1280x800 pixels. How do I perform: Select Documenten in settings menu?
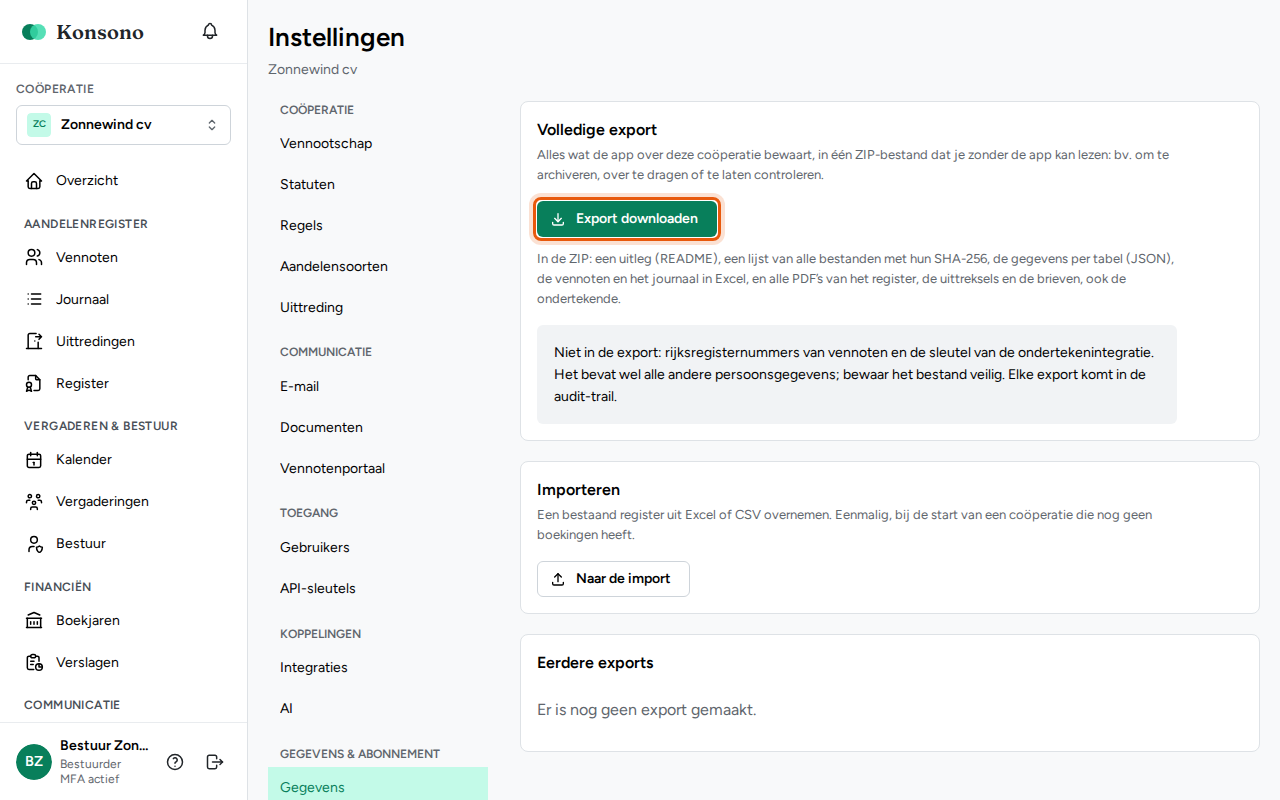coord(378,428)
